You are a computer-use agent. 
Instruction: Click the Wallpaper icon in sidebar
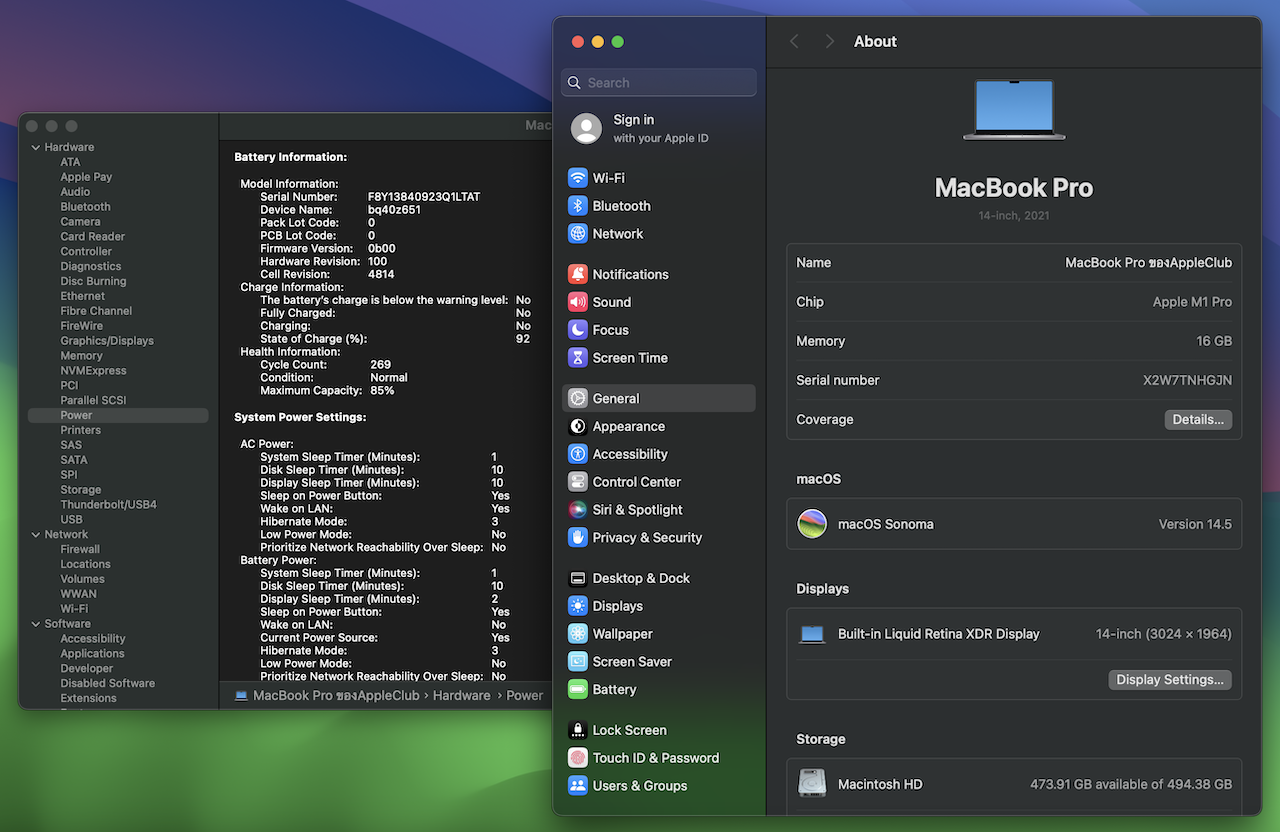(578, 634)
